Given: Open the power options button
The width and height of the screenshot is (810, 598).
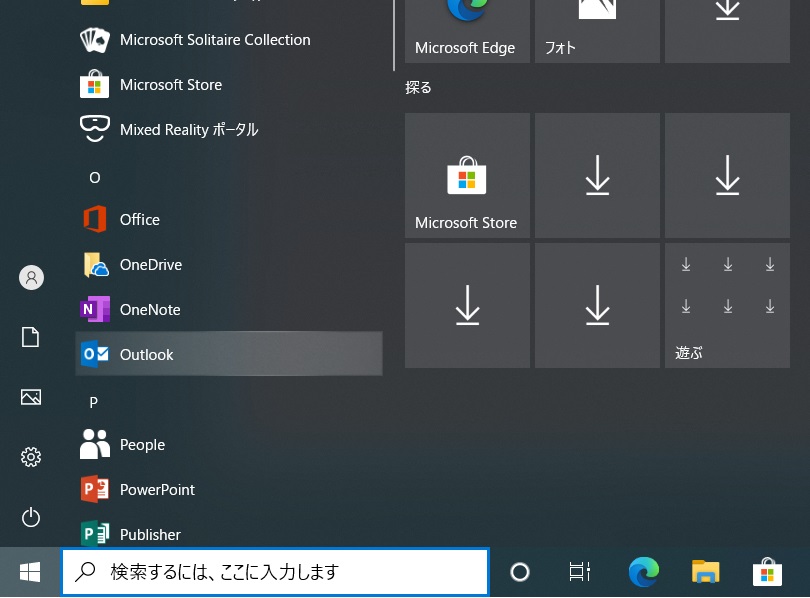Looking at the screenshot, I should (x=31, y=517).
